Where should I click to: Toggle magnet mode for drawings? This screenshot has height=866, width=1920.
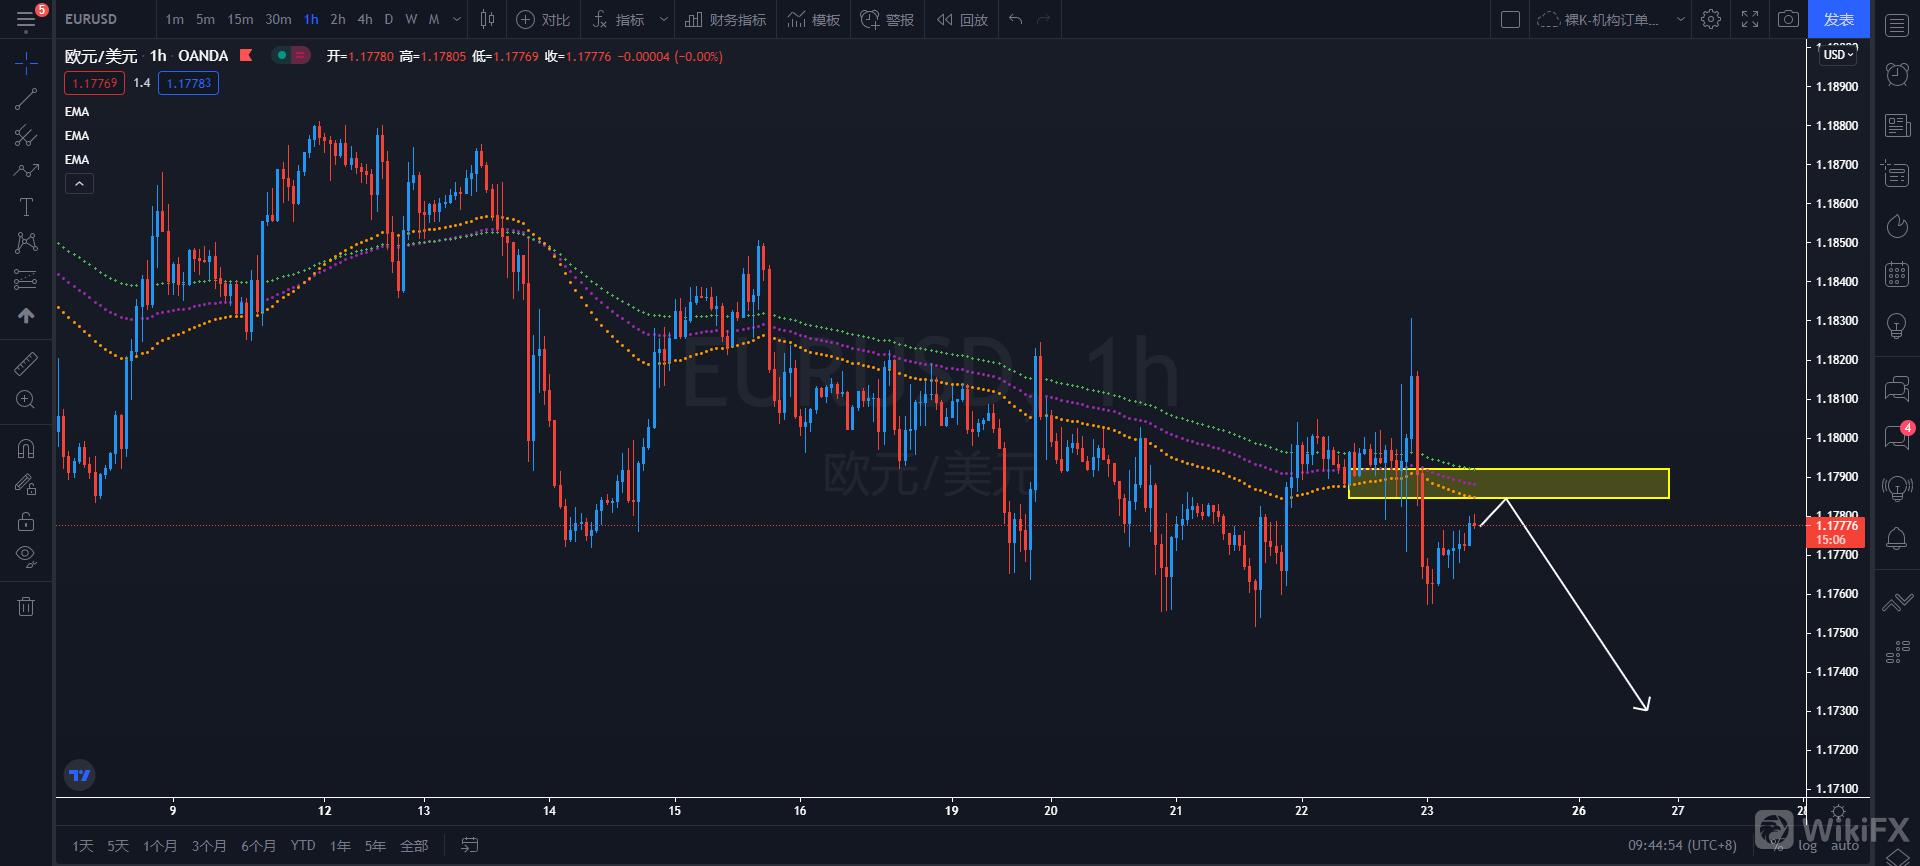tap(26, 449)
